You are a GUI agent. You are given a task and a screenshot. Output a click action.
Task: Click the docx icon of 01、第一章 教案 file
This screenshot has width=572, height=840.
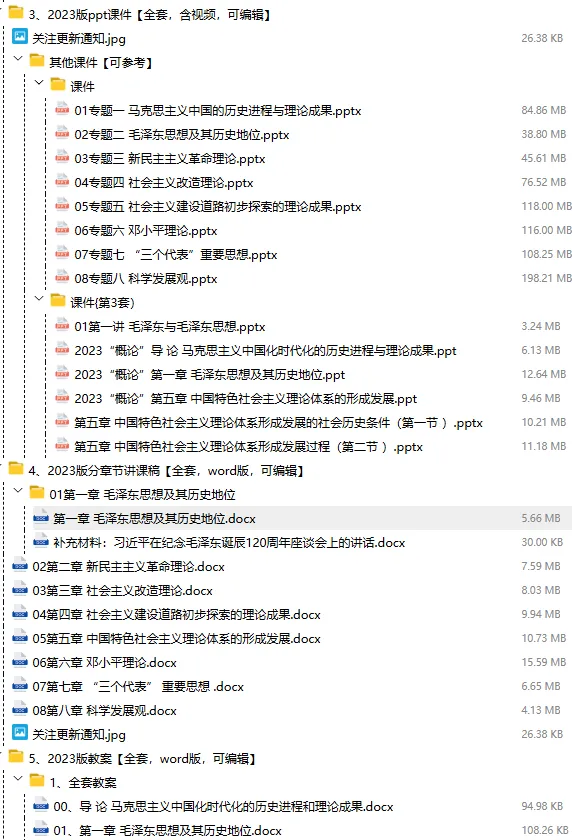tap(41, 829)
